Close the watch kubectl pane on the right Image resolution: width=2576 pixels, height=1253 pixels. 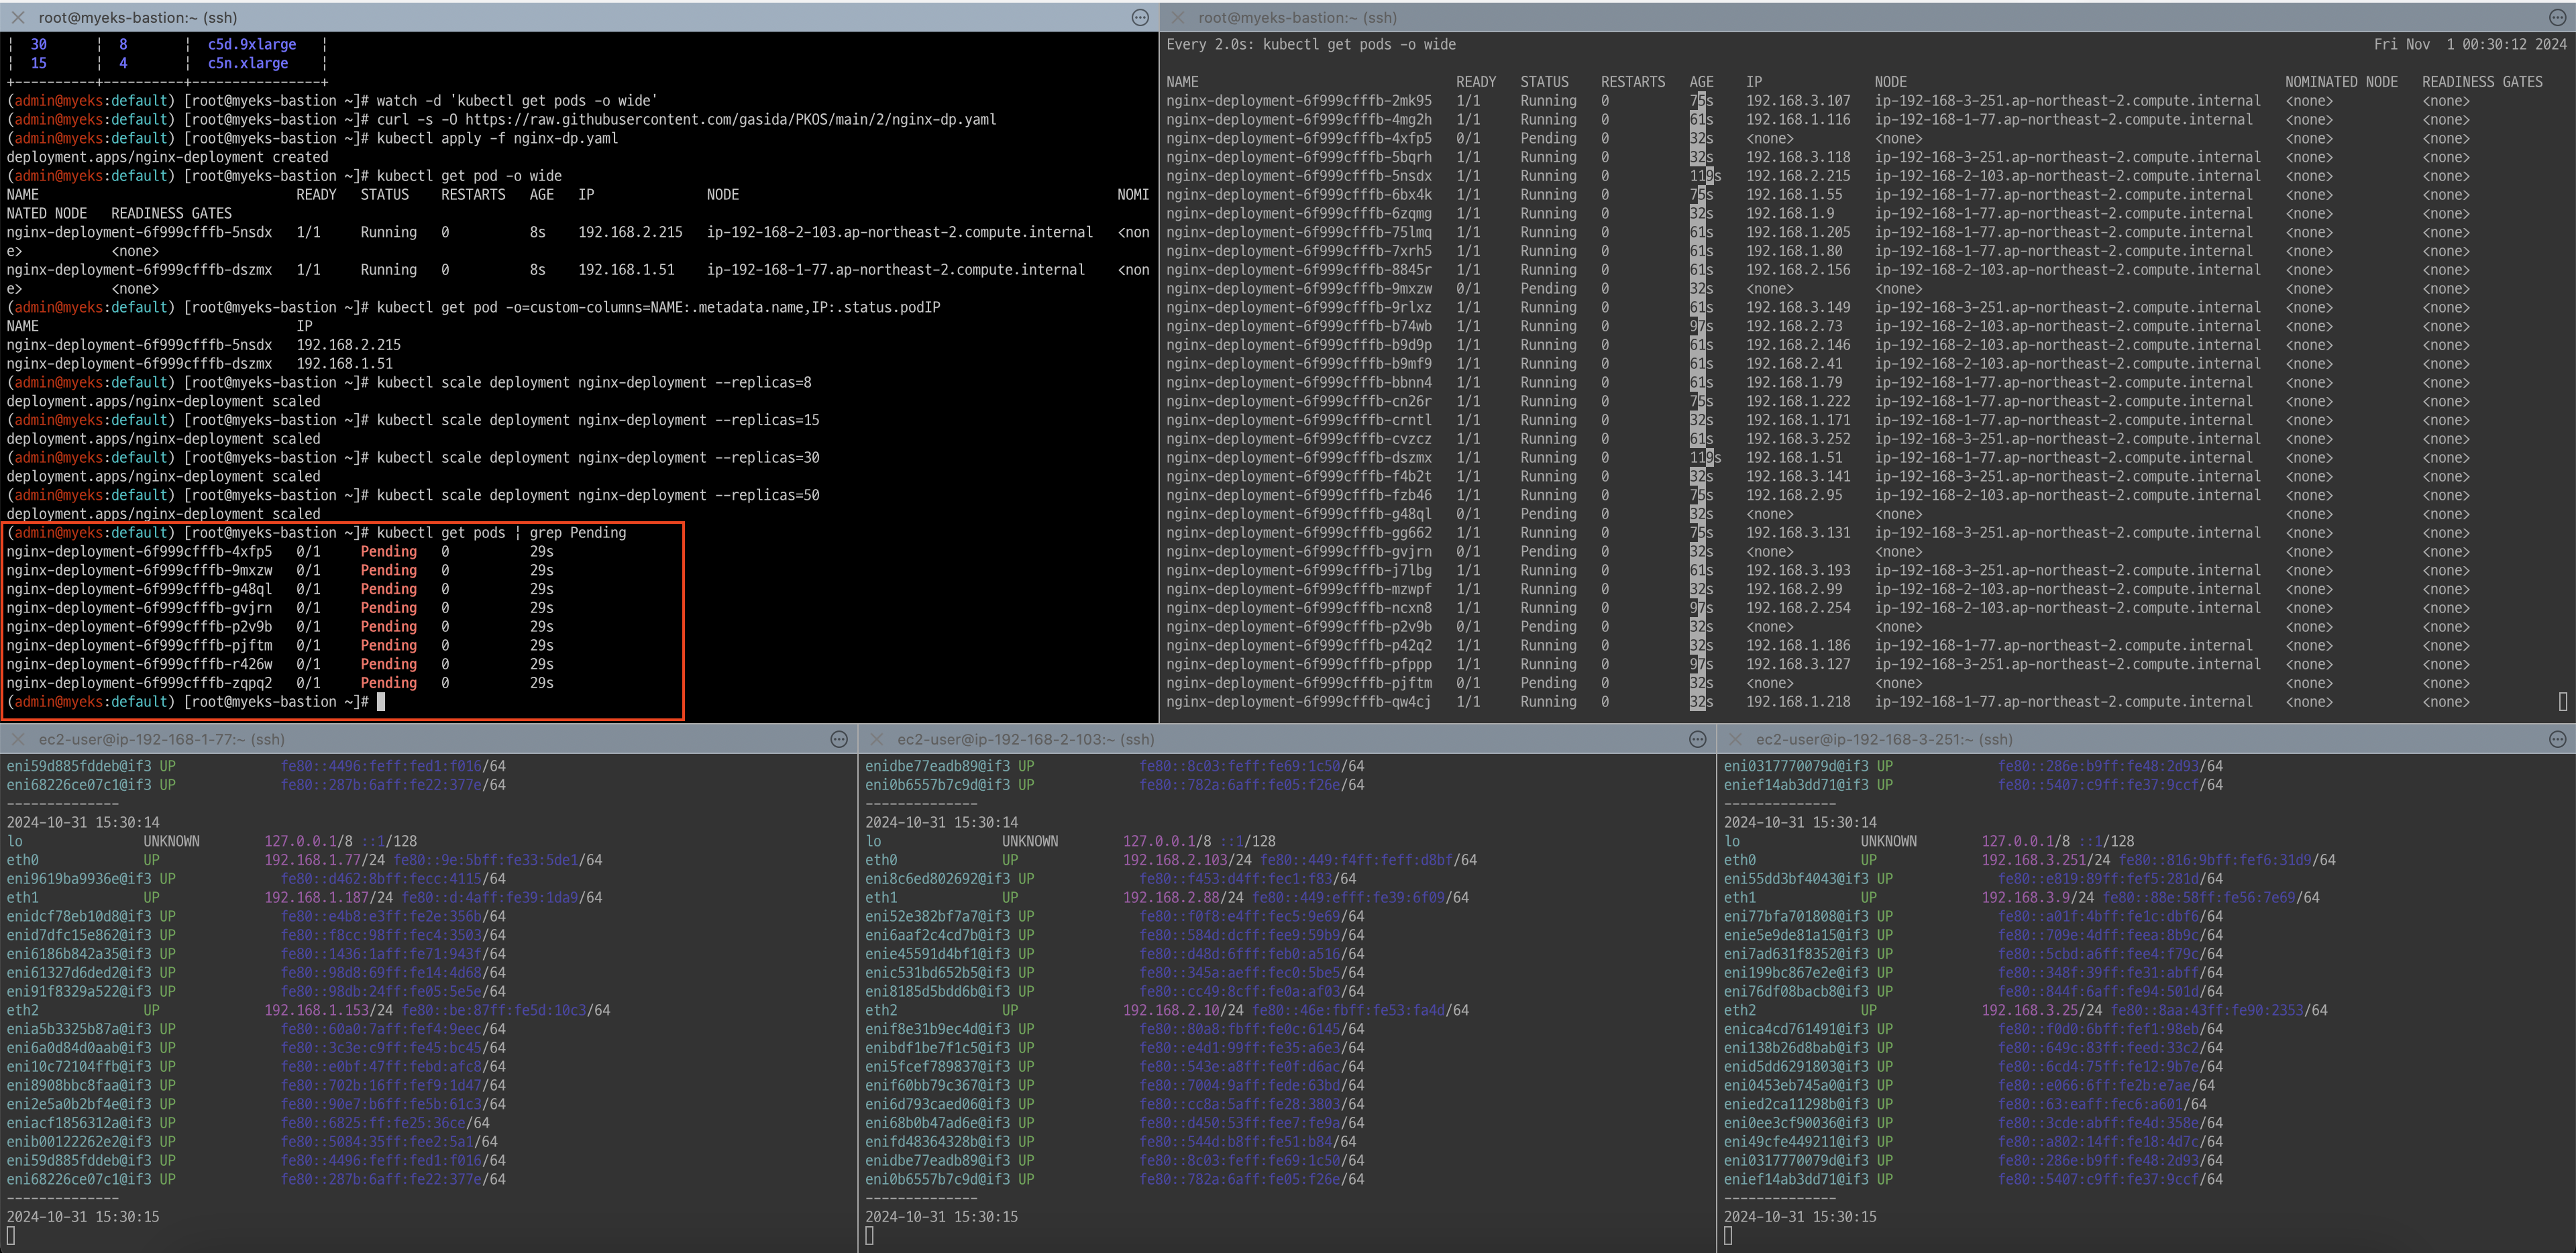[x=1177, y=17]
